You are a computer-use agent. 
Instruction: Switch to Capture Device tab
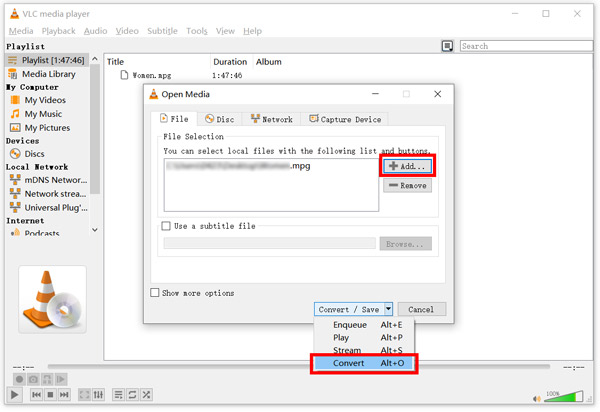point(345,119)
